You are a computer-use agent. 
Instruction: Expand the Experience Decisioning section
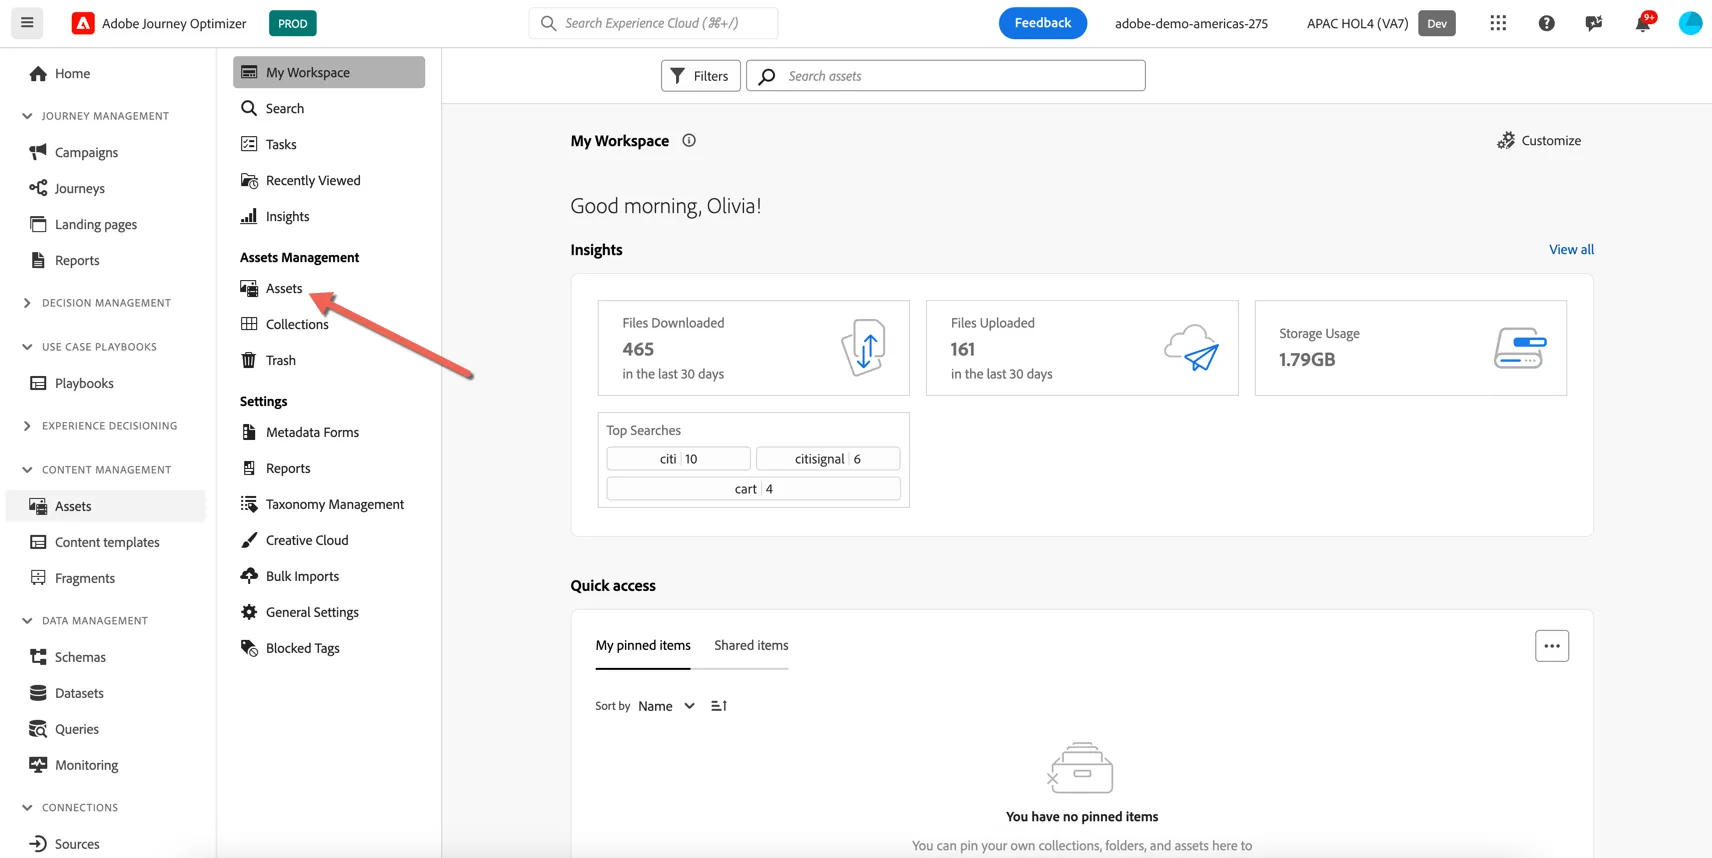(27, 426)
